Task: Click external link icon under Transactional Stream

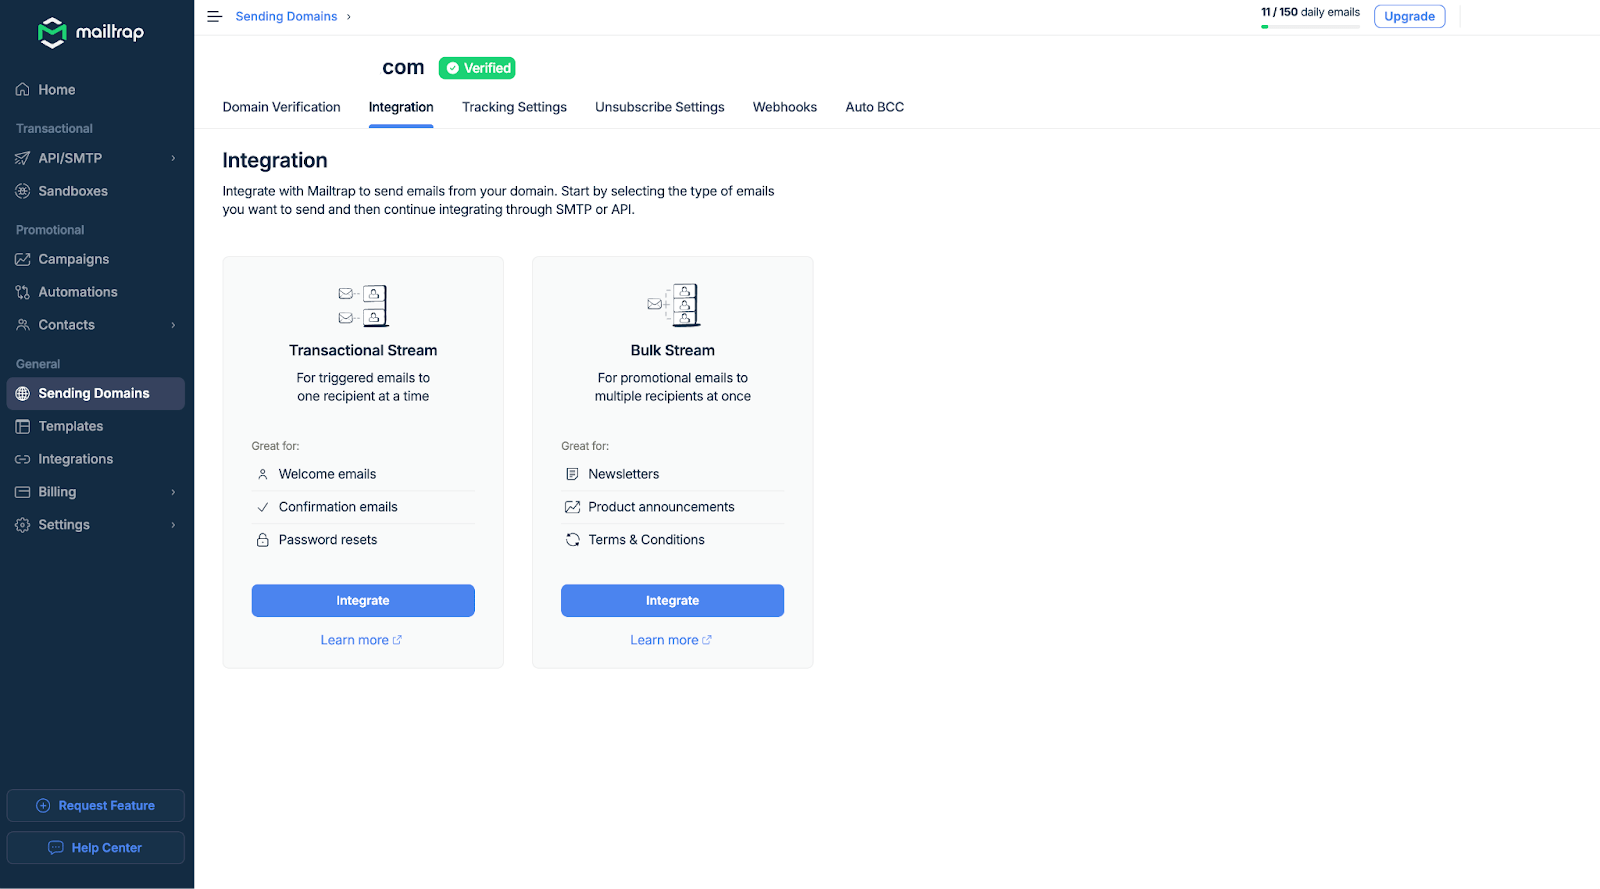Action: click(397, 640)
